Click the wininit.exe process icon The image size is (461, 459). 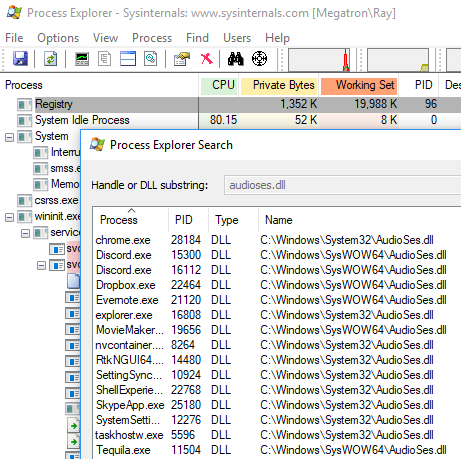click(x=24, y=217)
